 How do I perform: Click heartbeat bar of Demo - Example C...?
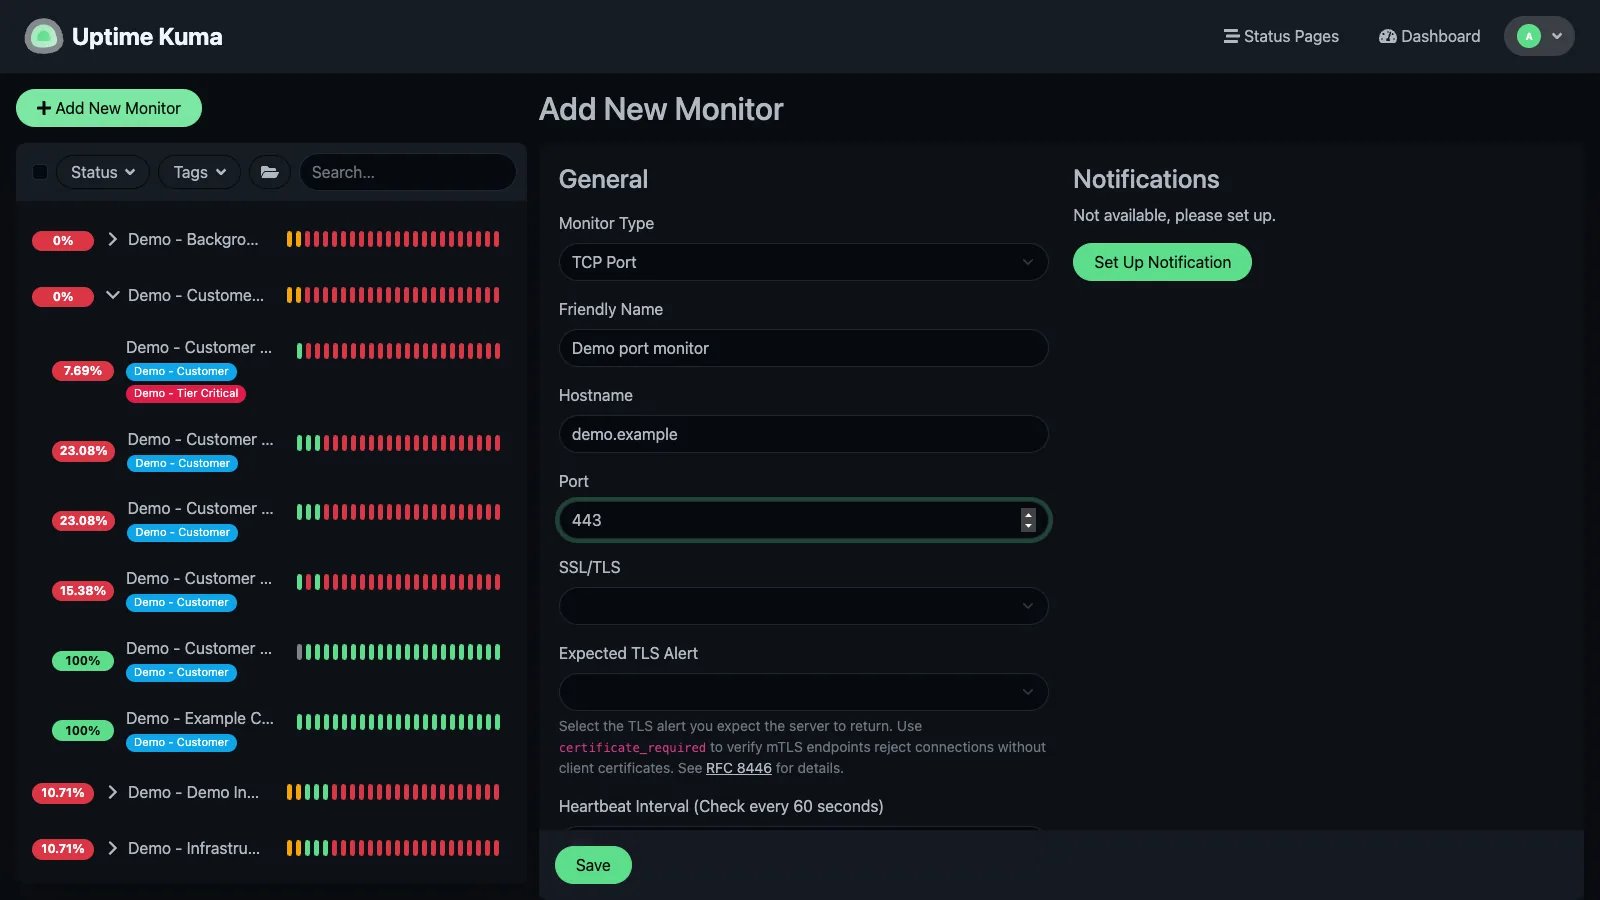click(398, 722)
